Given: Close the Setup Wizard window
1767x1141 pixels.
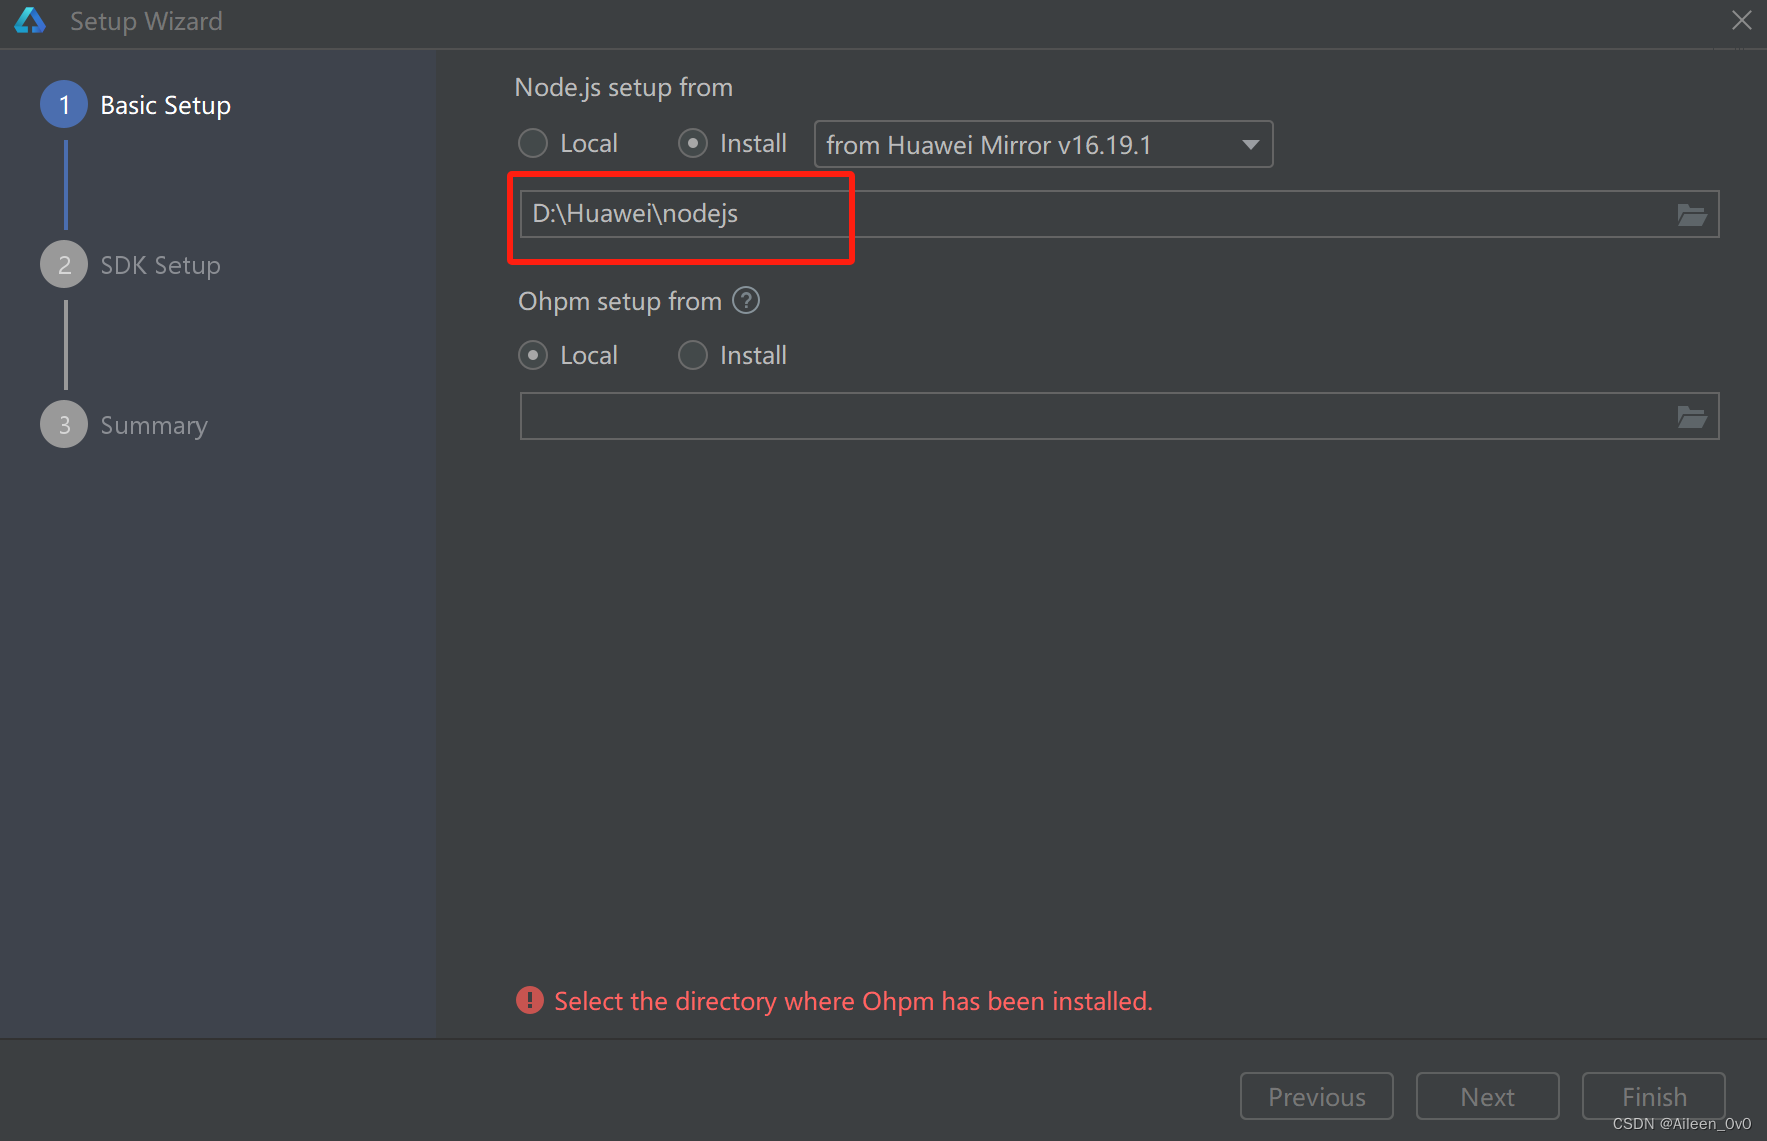Looking at the screenshot, I should click(x=1742, y=21).
